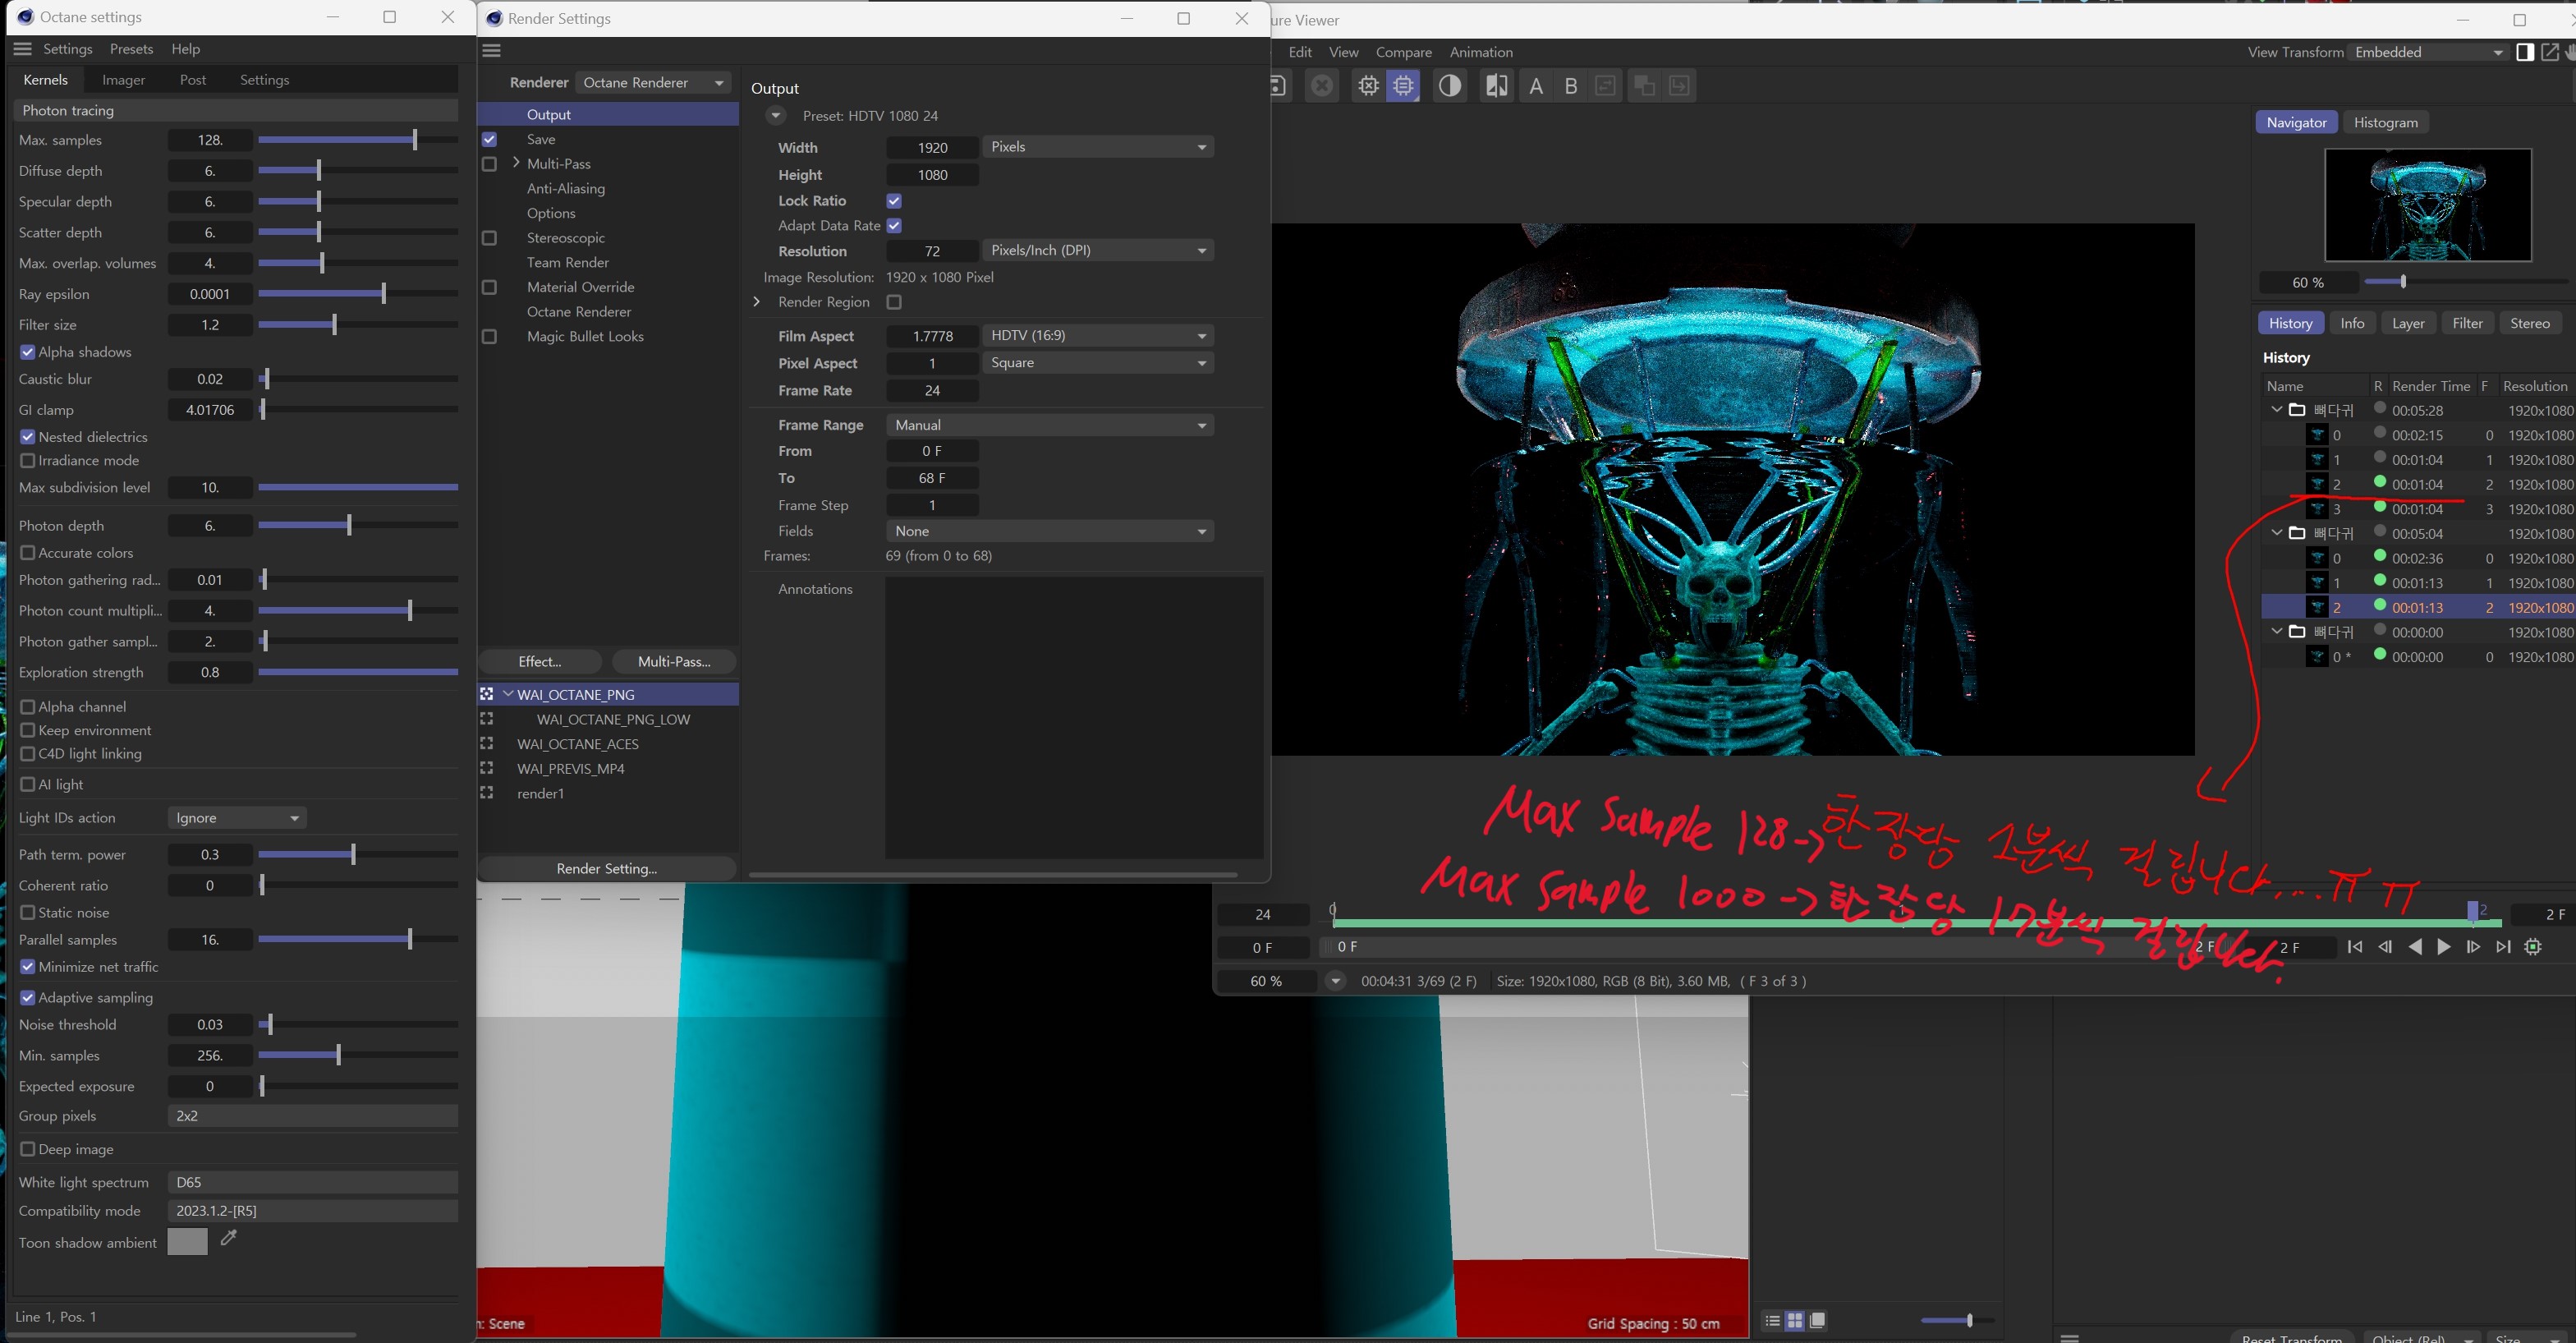Click the Effect... button
The width and height of the screenshot is (2576, 1343).
tap(540, 662)
